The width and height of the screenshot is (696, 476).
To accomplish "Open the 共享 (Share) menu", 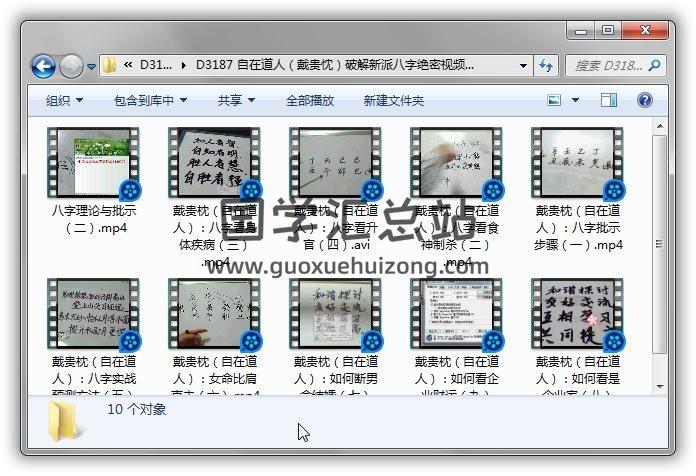I will point(236,101).
